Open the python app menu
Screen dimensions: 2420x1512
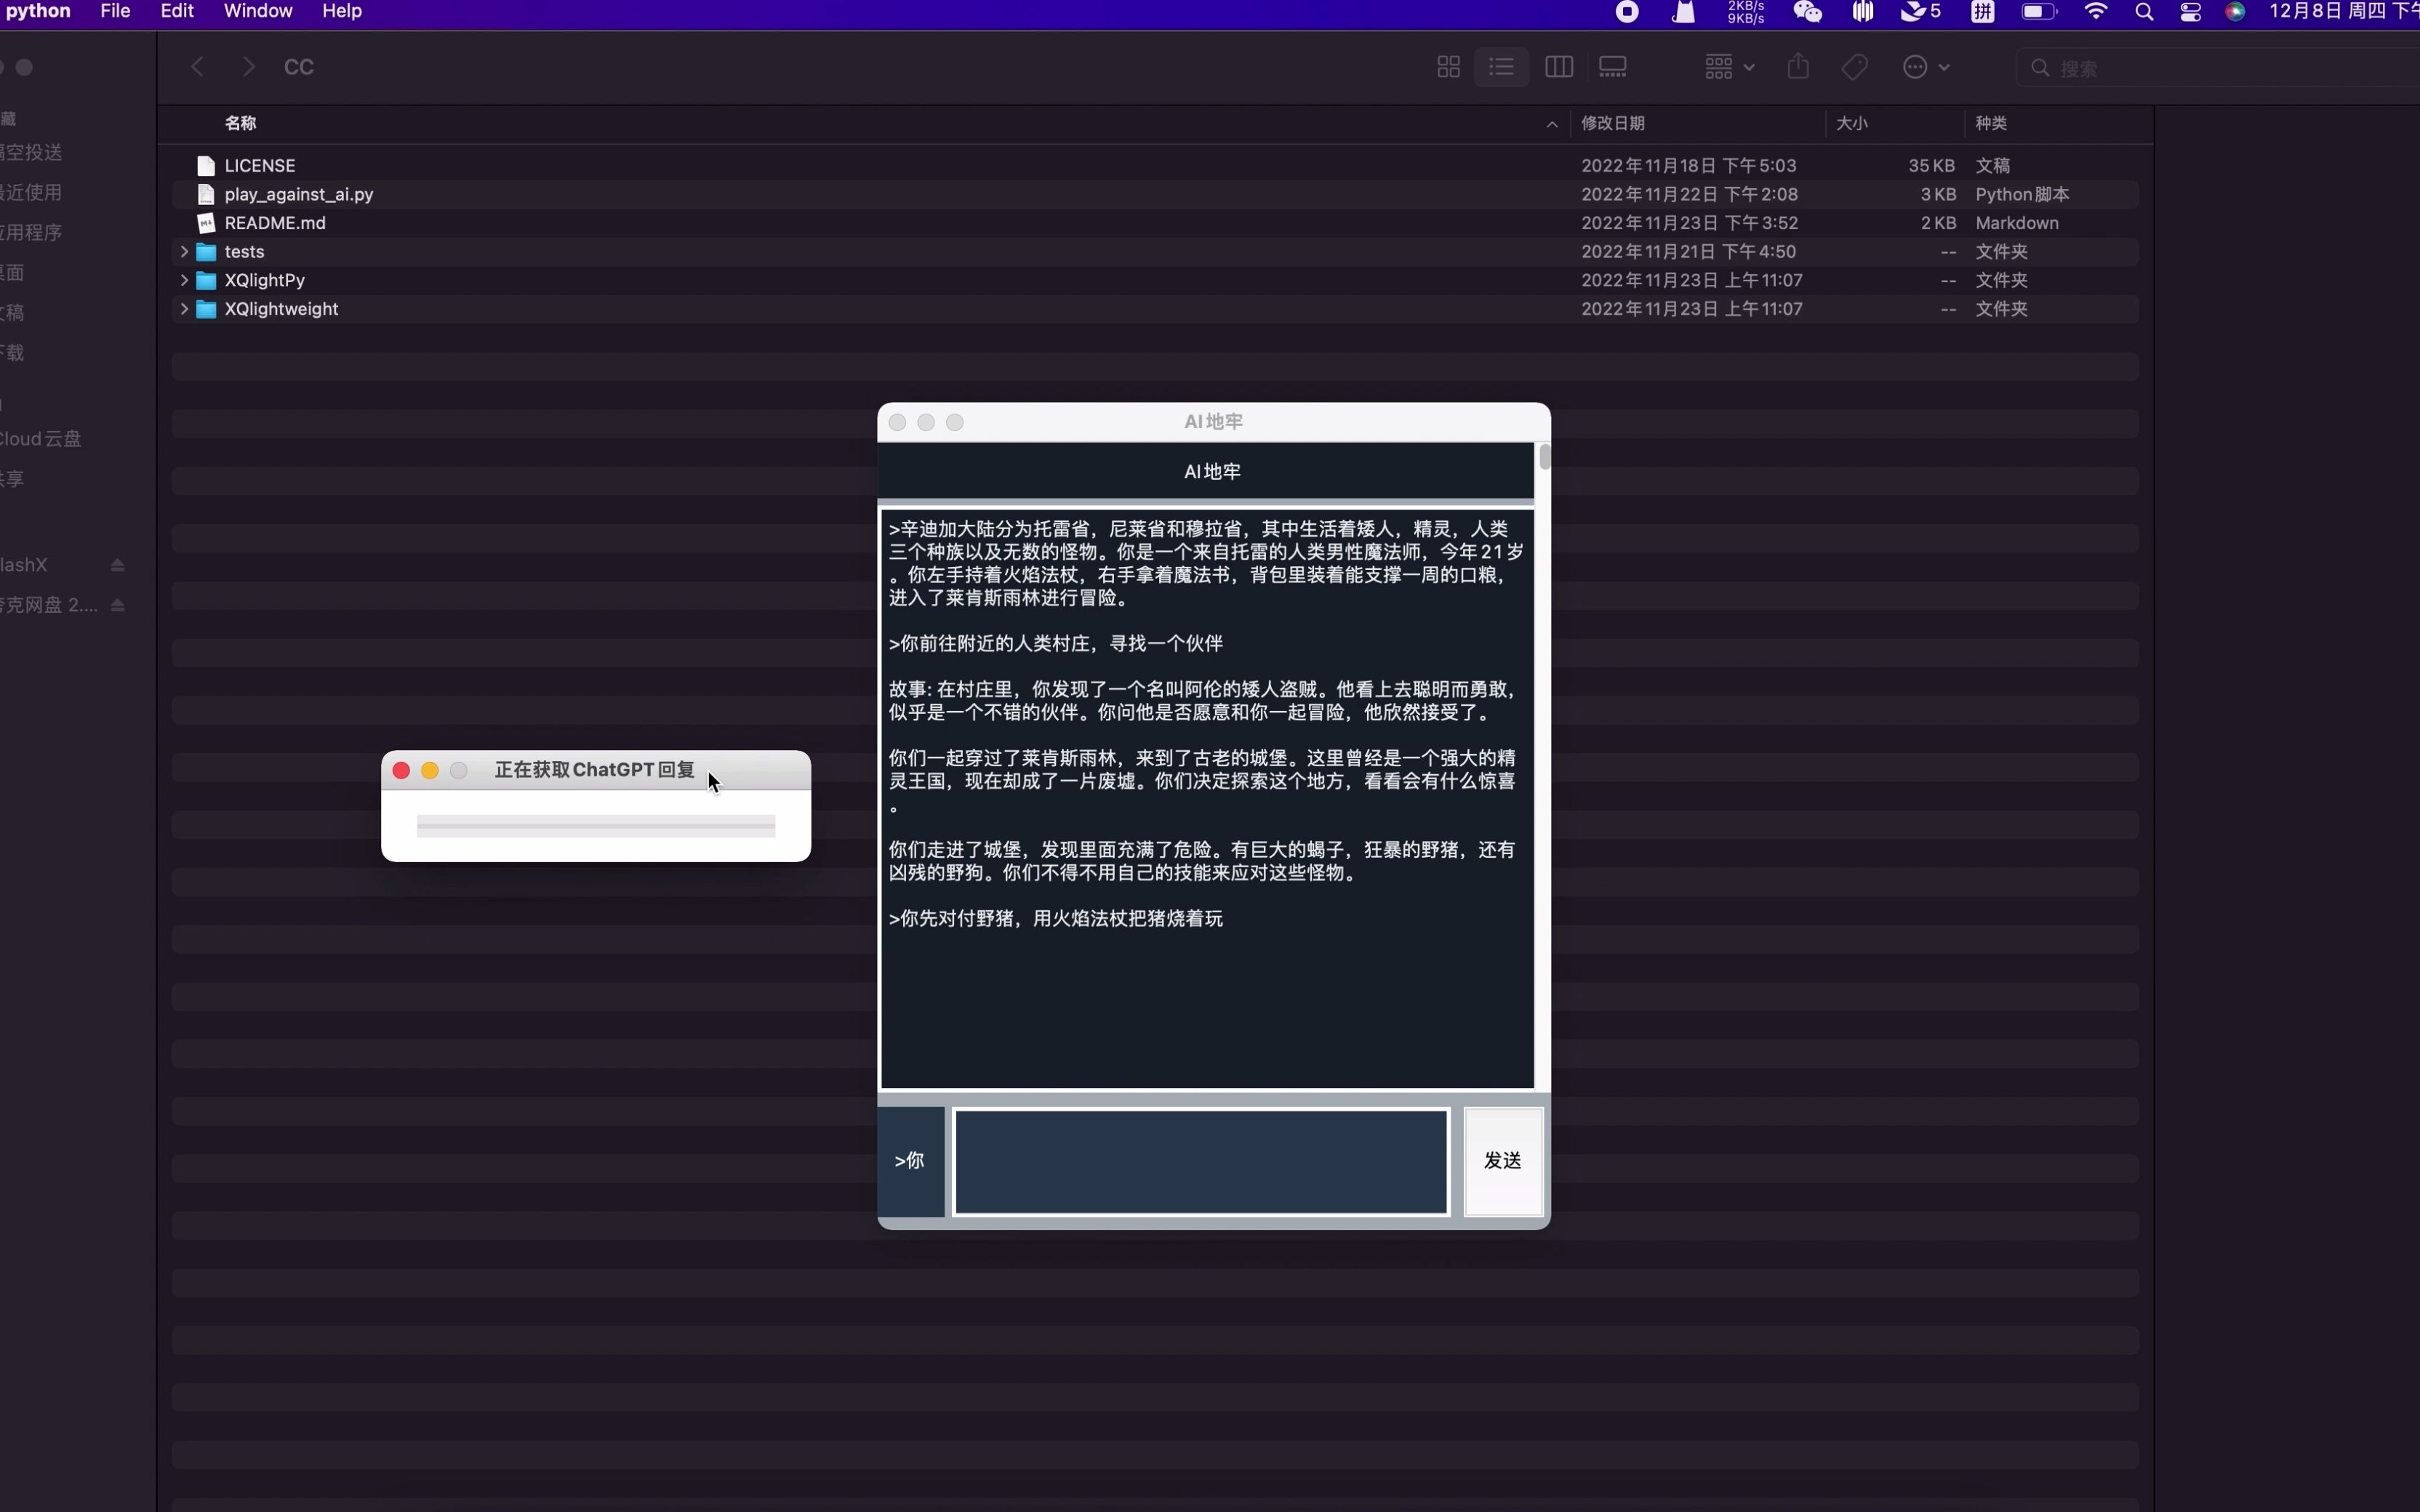click(38, 11)
